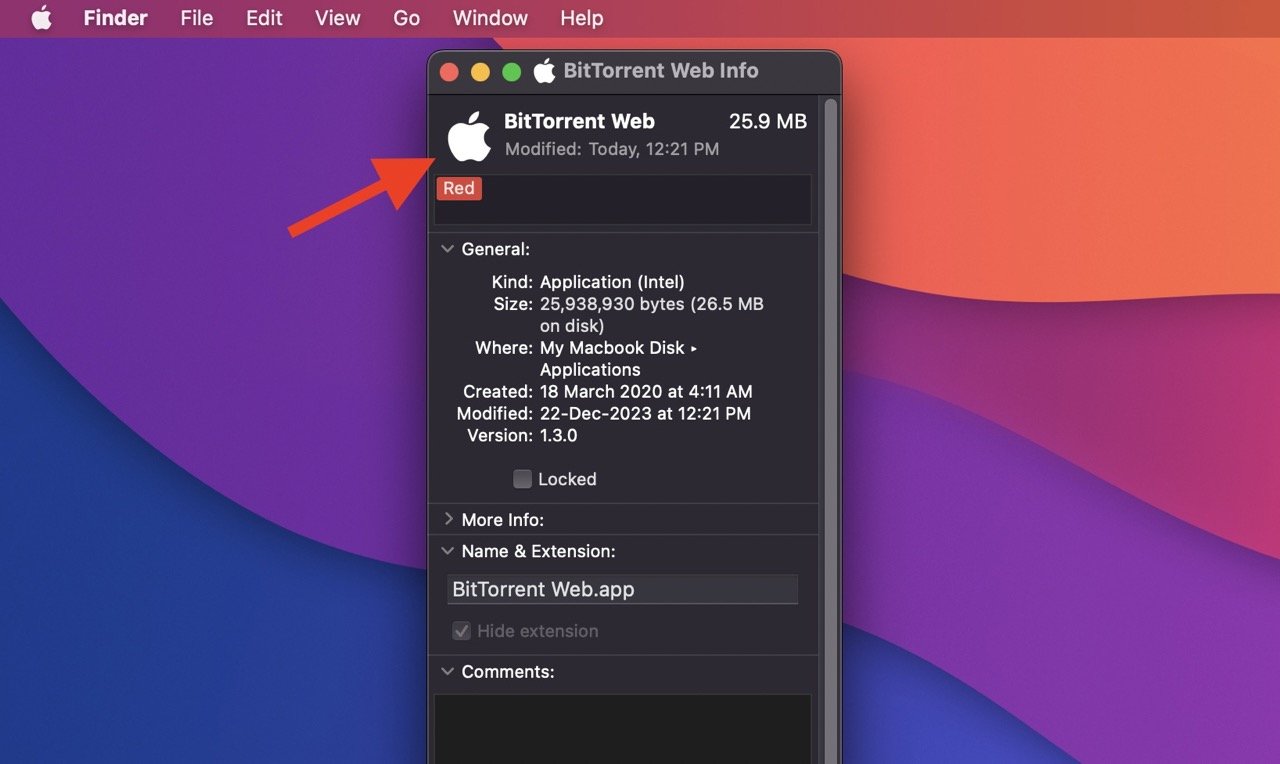This screenshot has width=1280, height=764.
Task: Toggle the Locked checkbox
Action: (522, 479)
